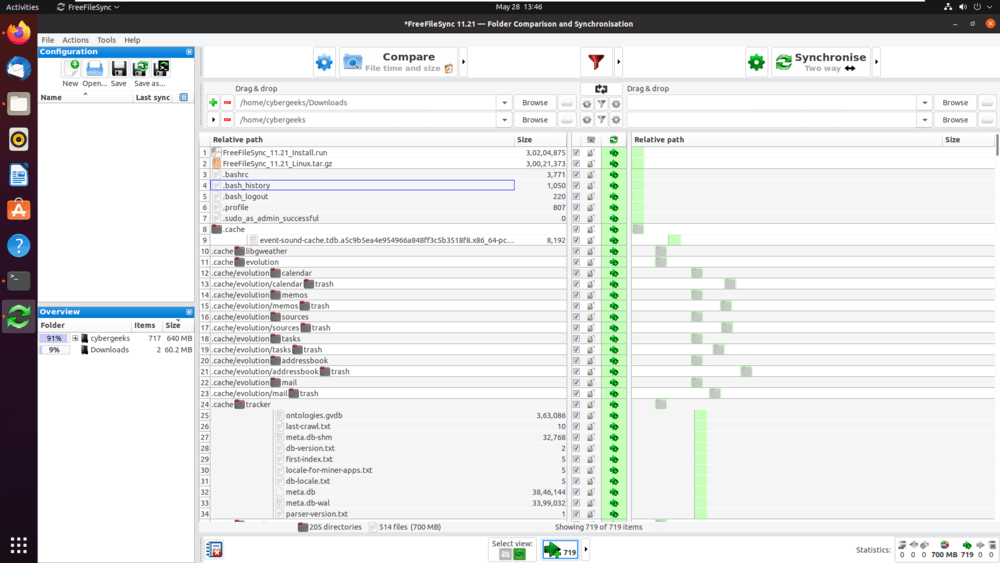The image size is (1000, 563).
Task: Uncheck the .bash_history row checkbox
Action: pos(577,186)
